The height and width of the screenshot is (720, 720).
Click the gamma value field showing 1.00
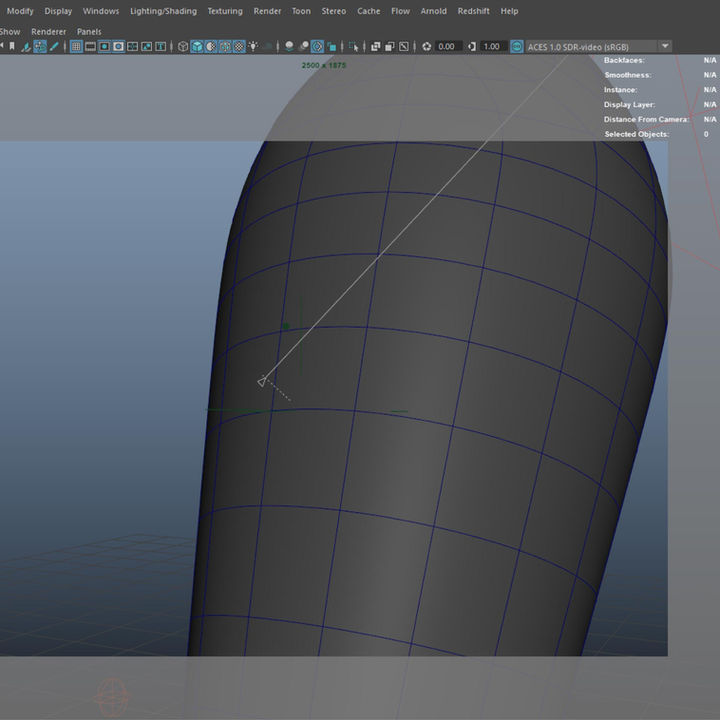click(492, 46)
